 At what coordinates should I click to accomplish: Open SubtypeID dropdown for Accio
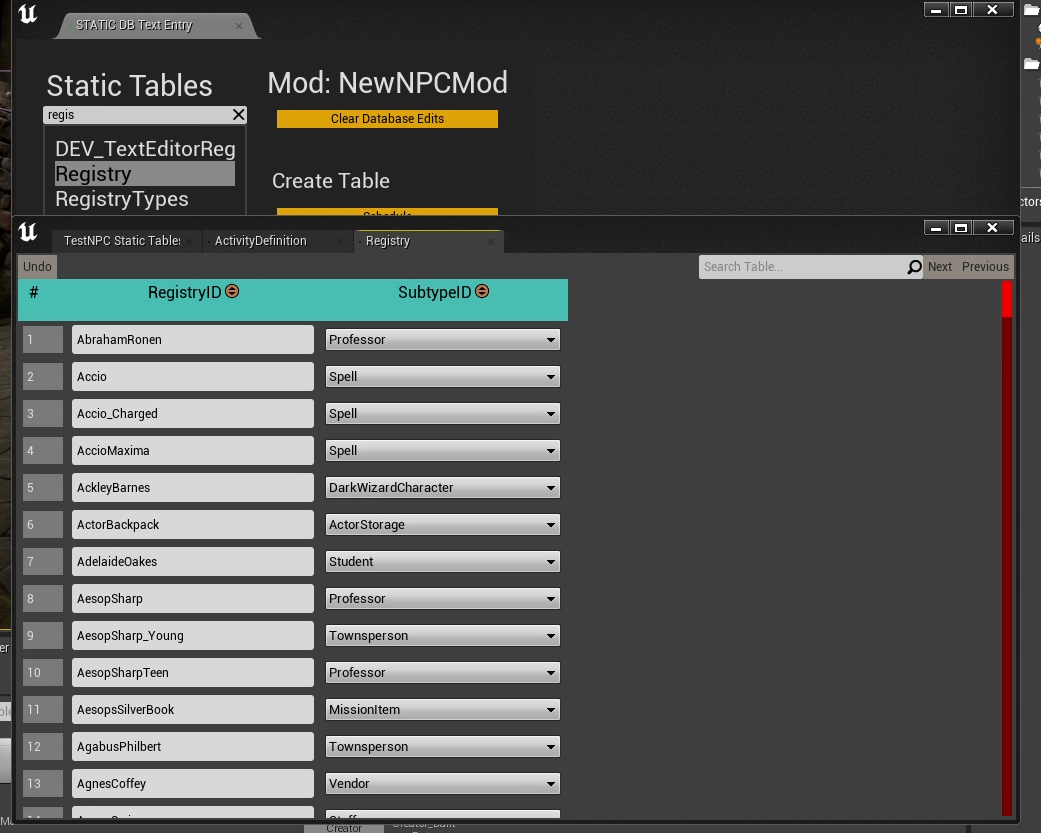coord(442,377)
